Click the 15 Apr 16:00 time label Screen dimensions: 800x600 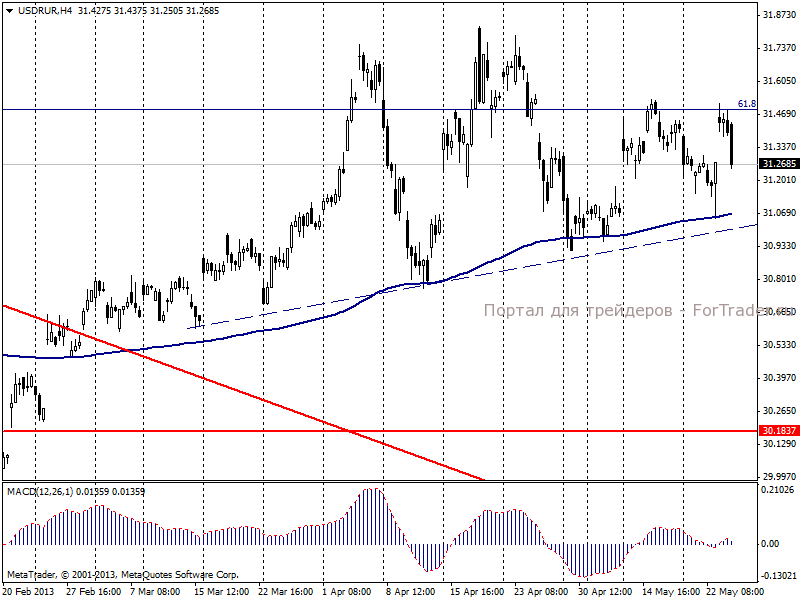[477, 592]
